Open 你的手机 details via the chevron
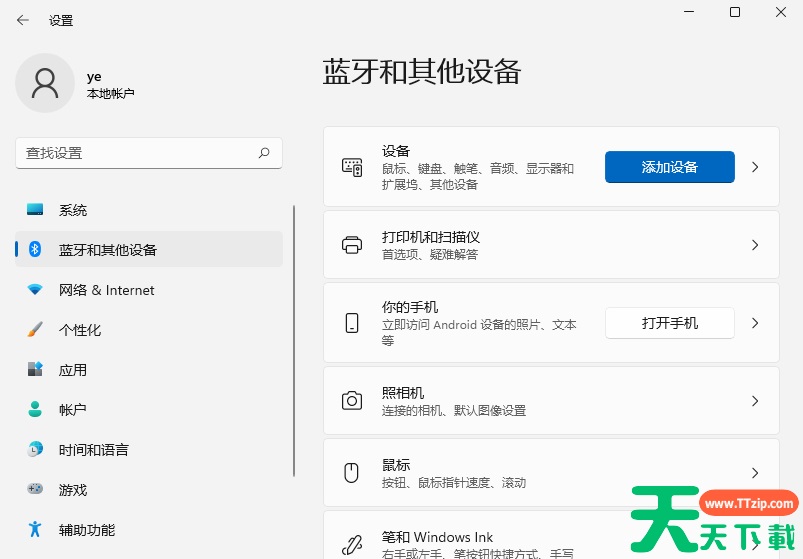 755,323
